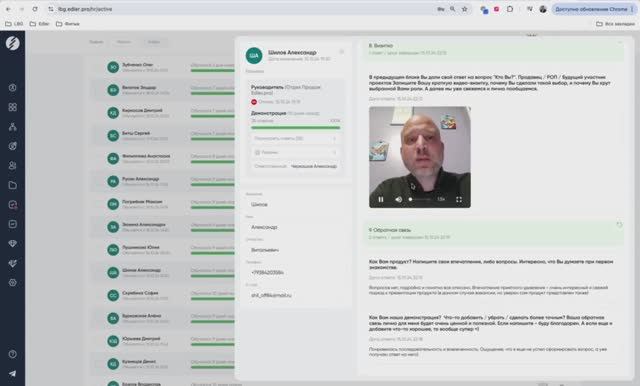
Task: Open the Chrome profile avatar
Action: (543, 9)
